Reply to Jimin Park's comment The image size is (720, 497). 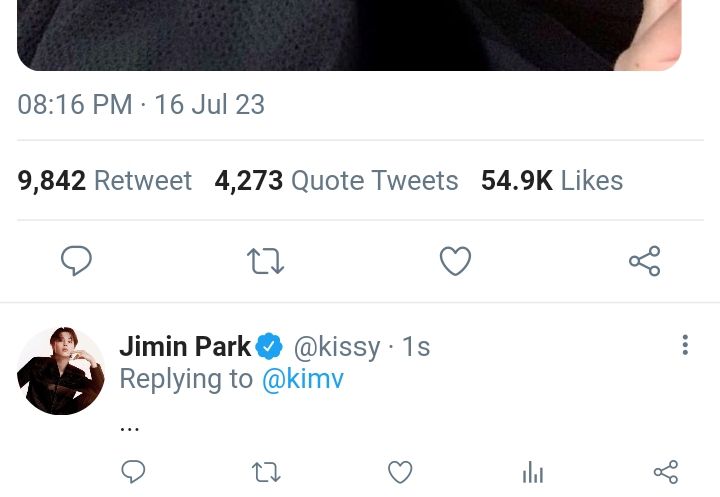click(x=133, y=472)
